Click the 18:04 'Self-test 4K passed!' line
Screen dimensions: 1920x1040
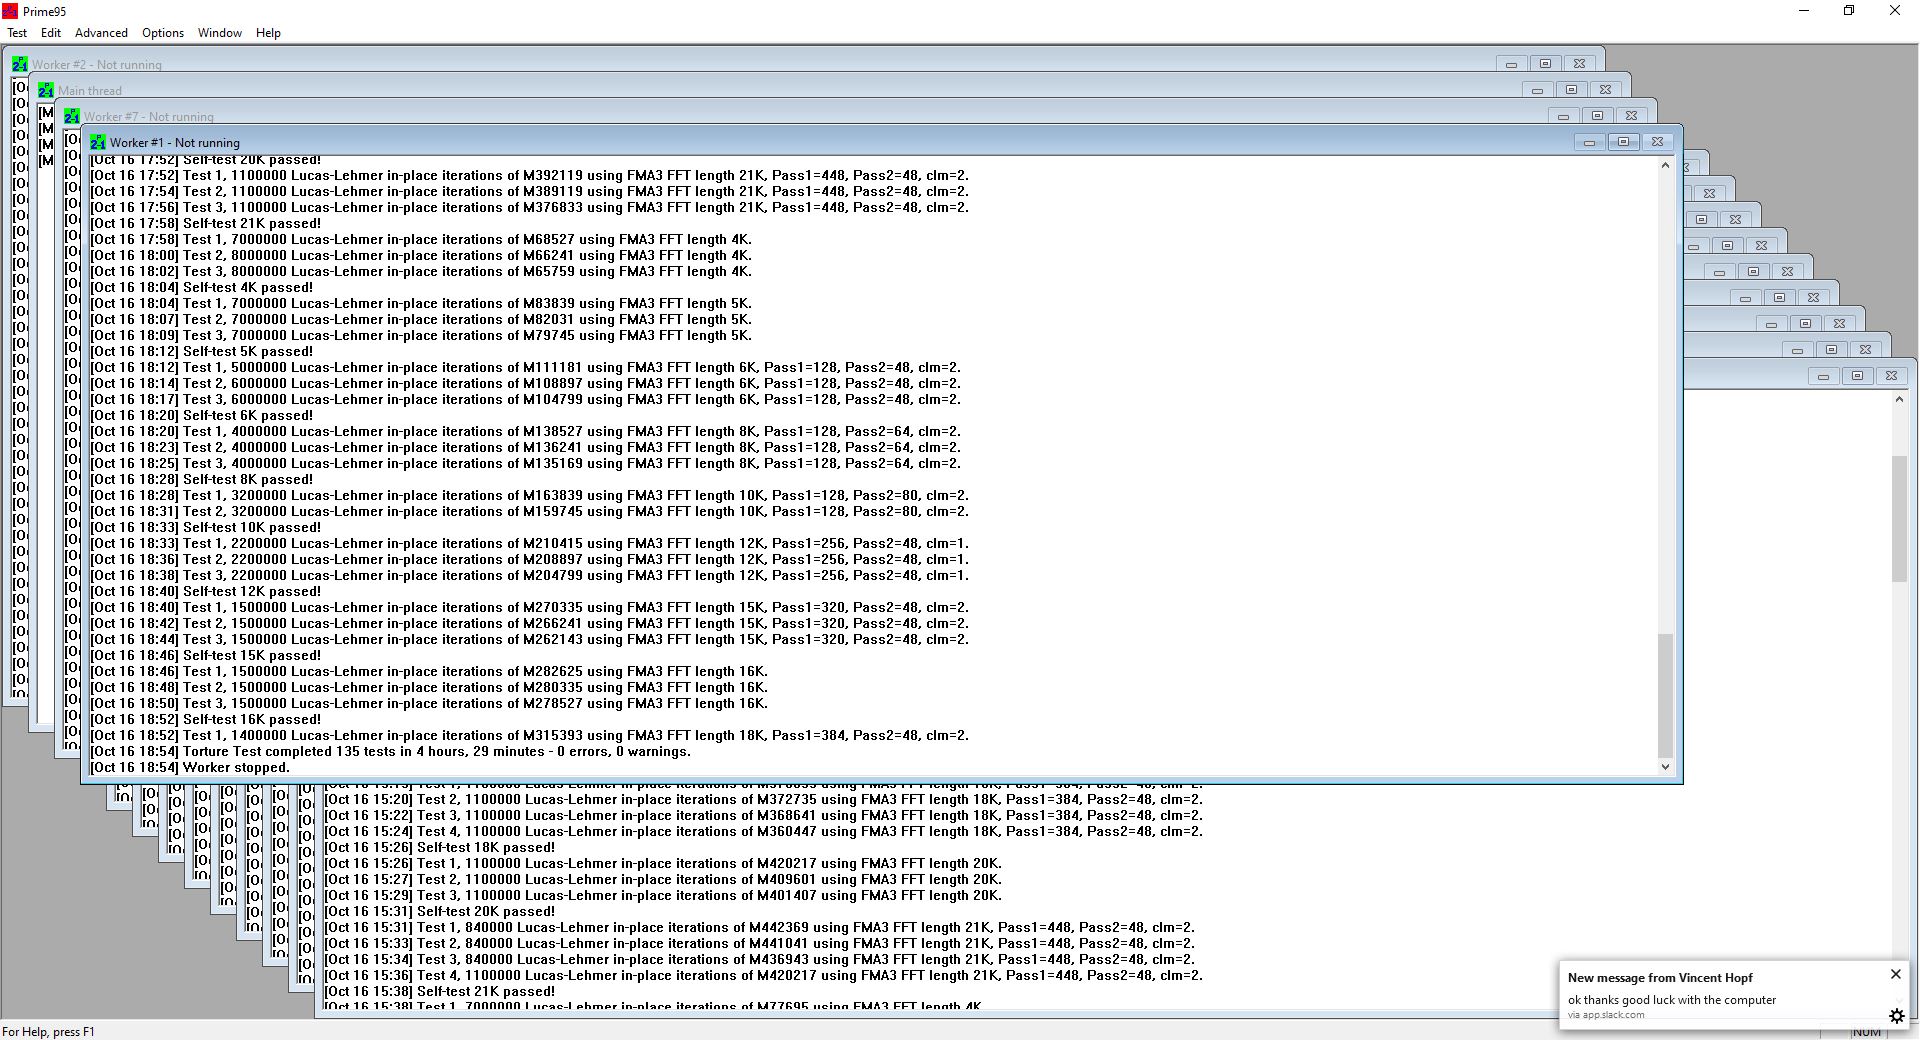pyautogui.click(x=201, y=287)
